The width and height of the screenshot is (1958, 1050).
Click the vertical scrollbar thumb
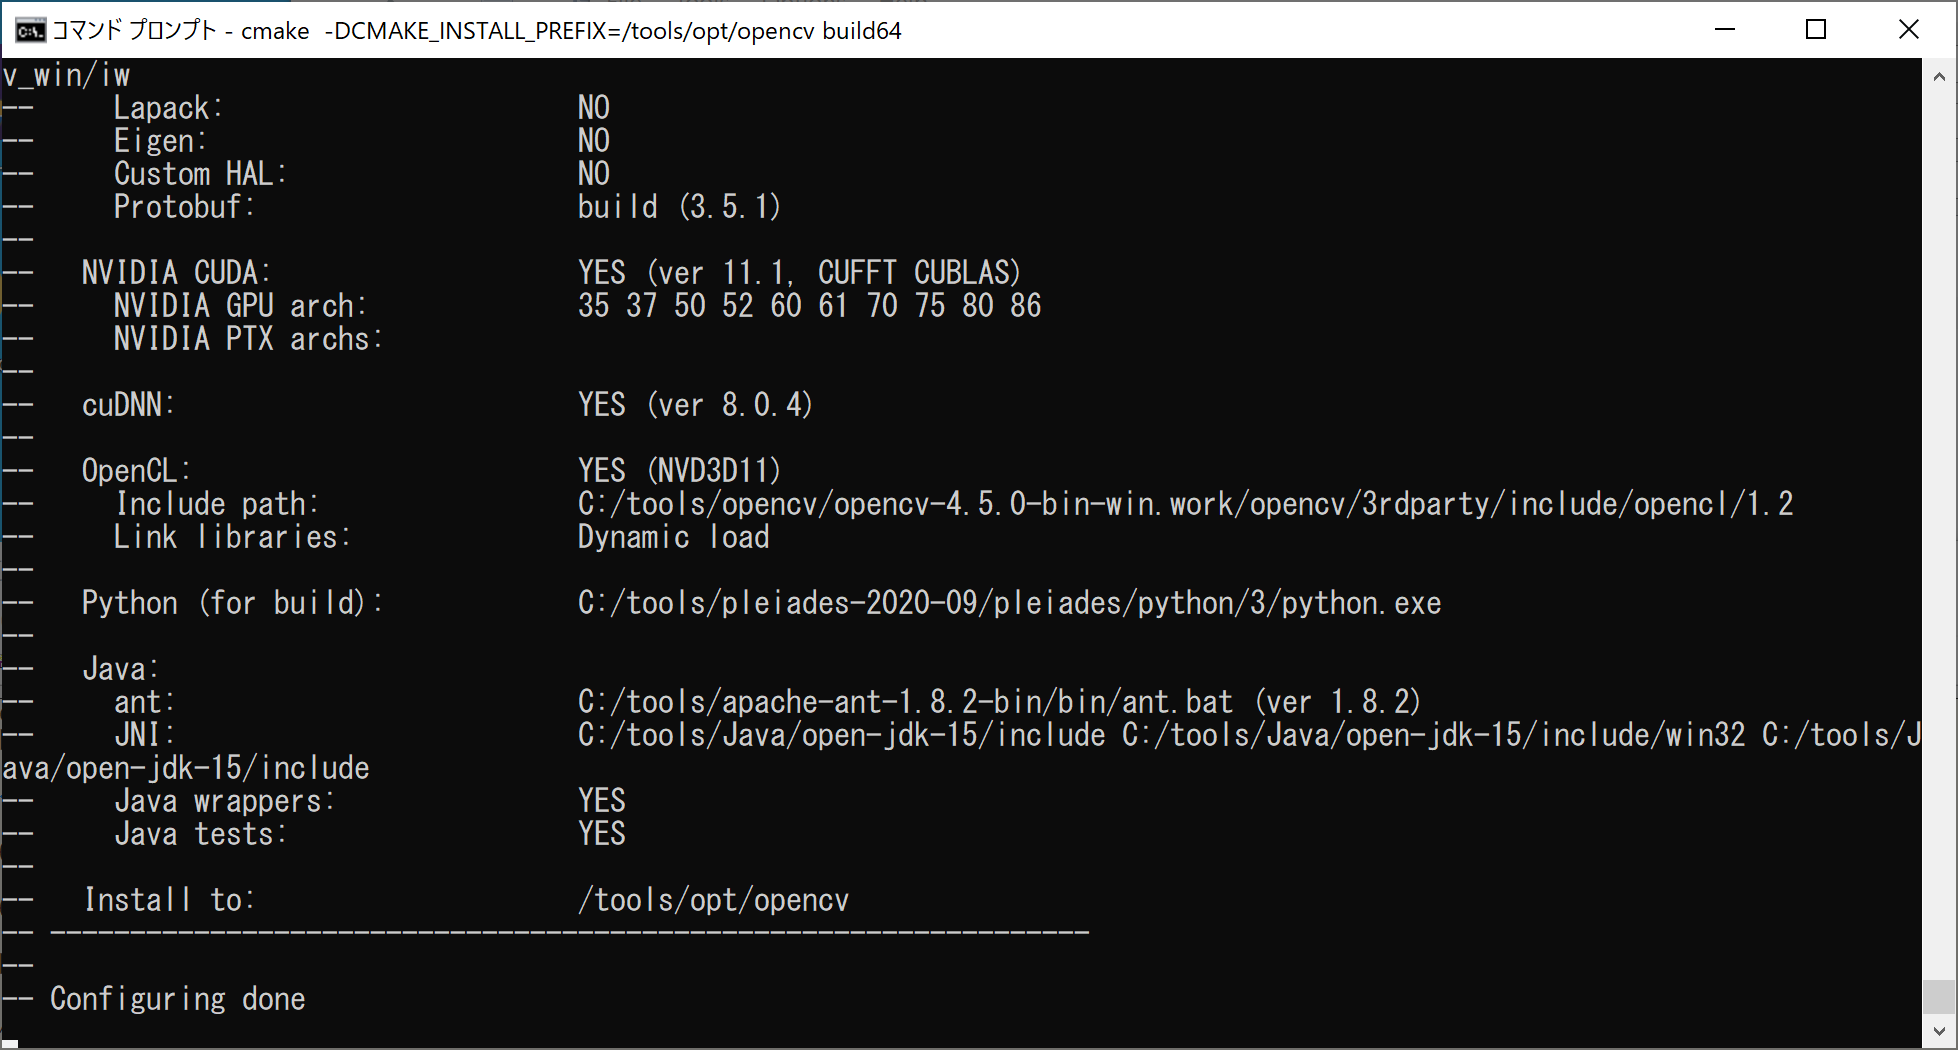1939,996
